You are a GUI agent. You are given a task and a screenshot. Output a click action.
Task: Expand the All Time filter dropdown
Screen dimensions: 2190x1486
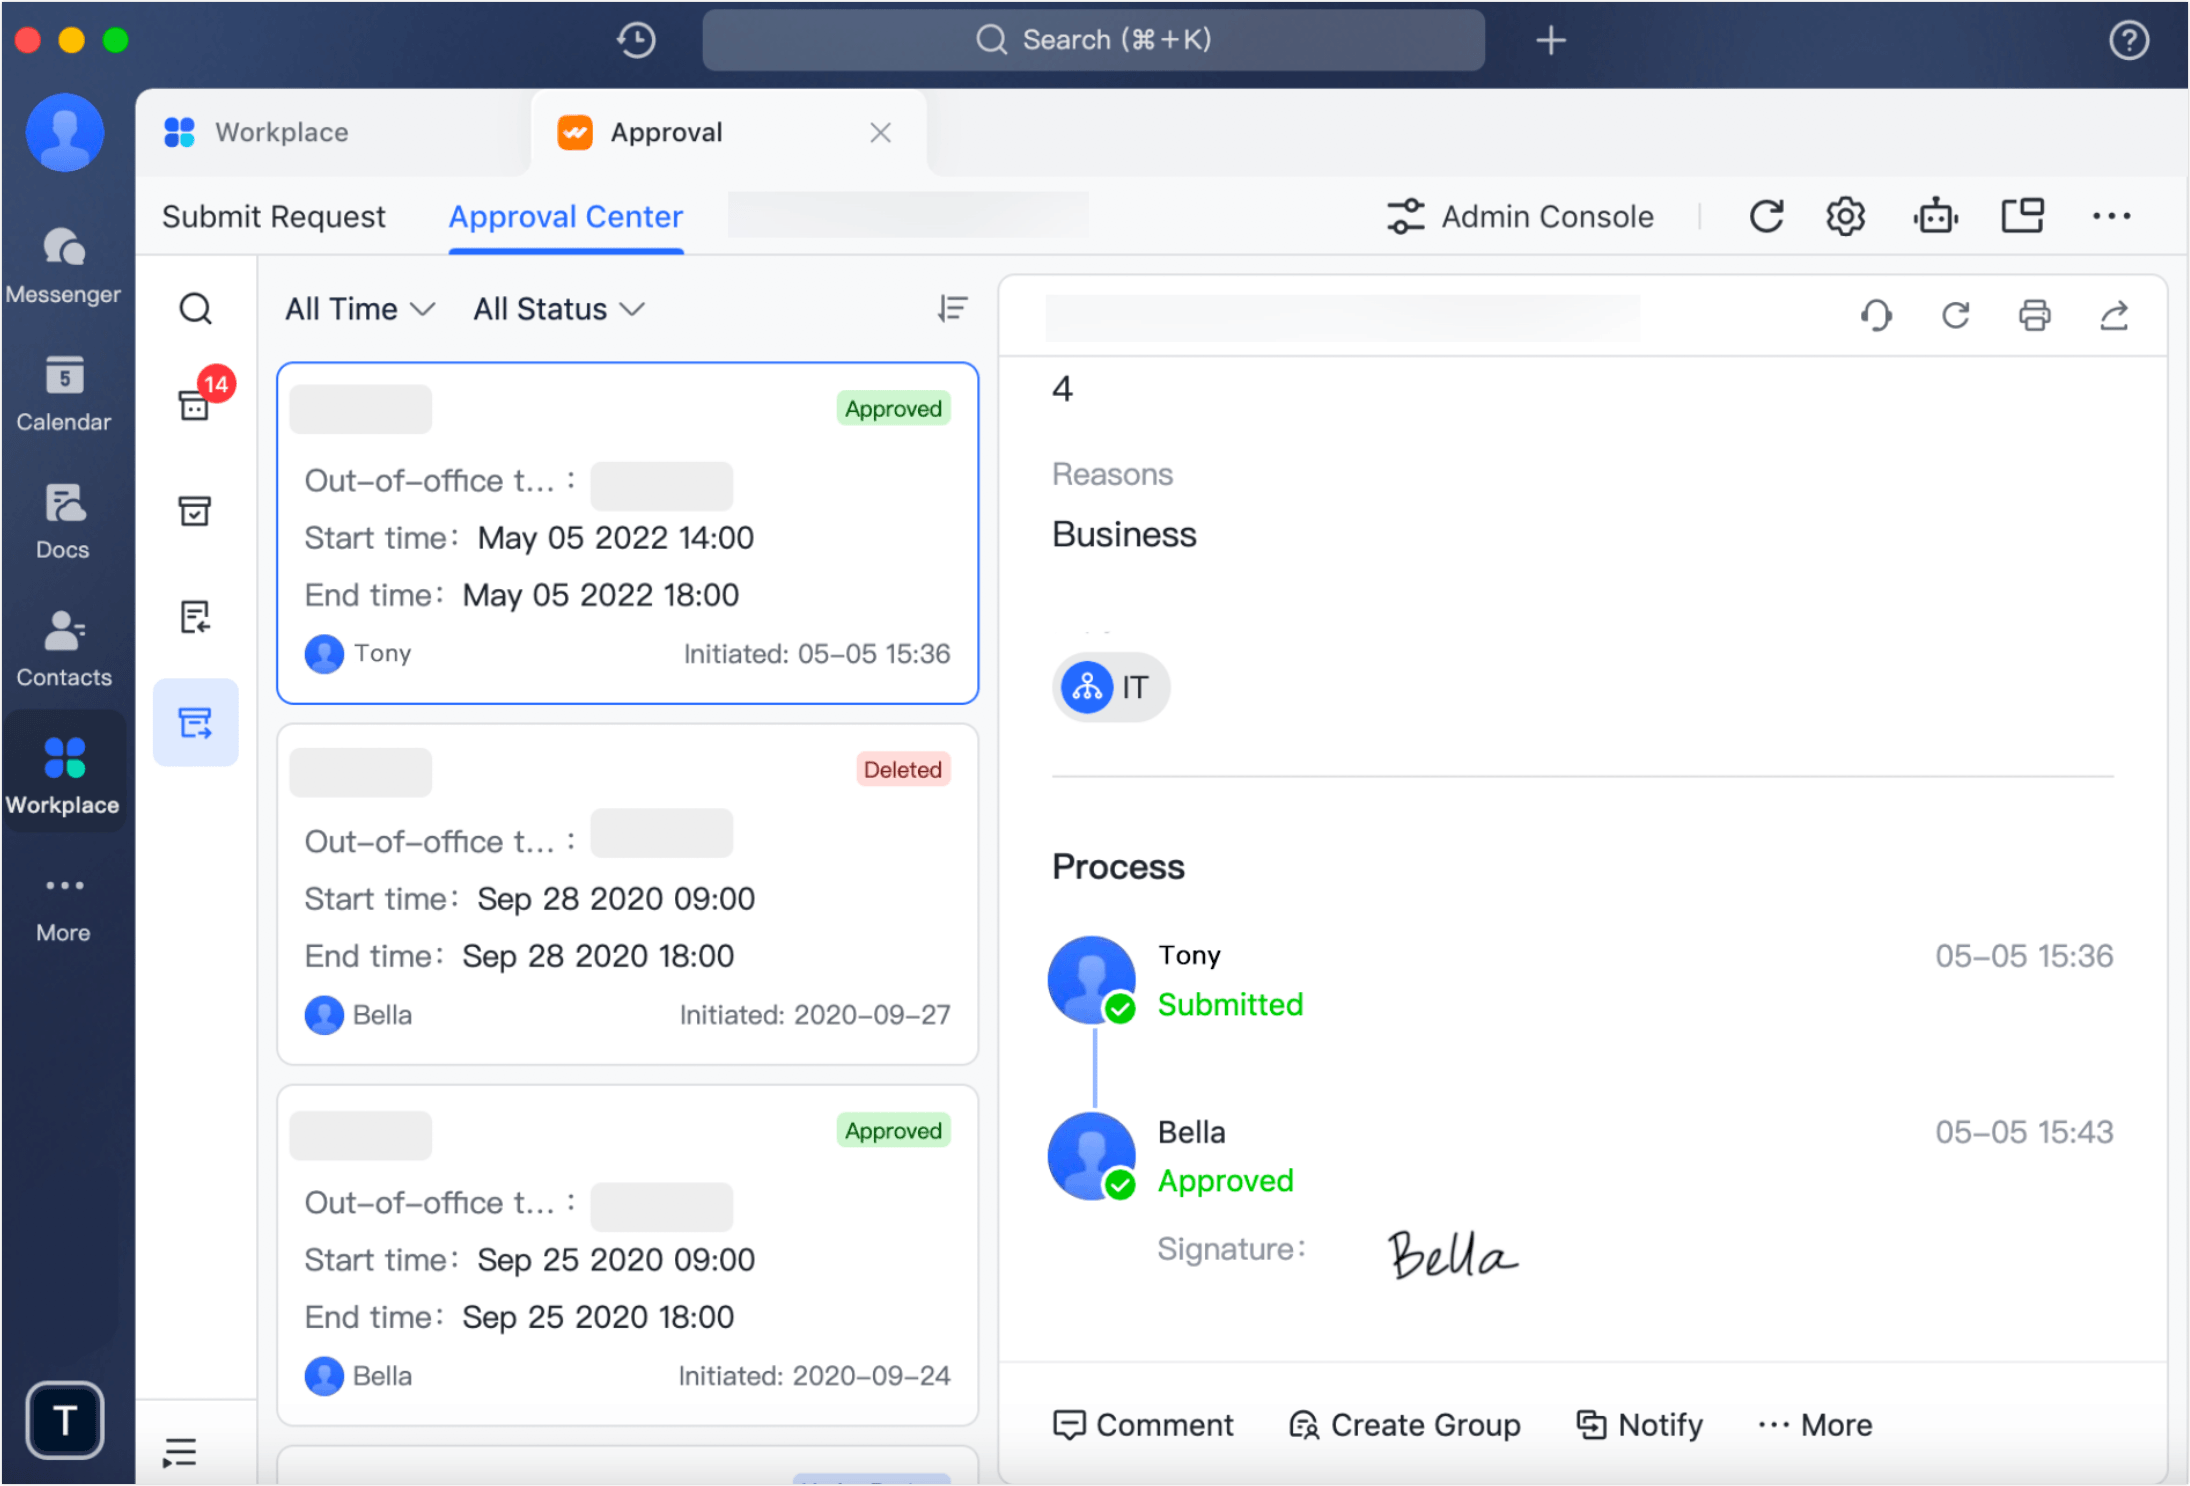[x=360, y=309]
